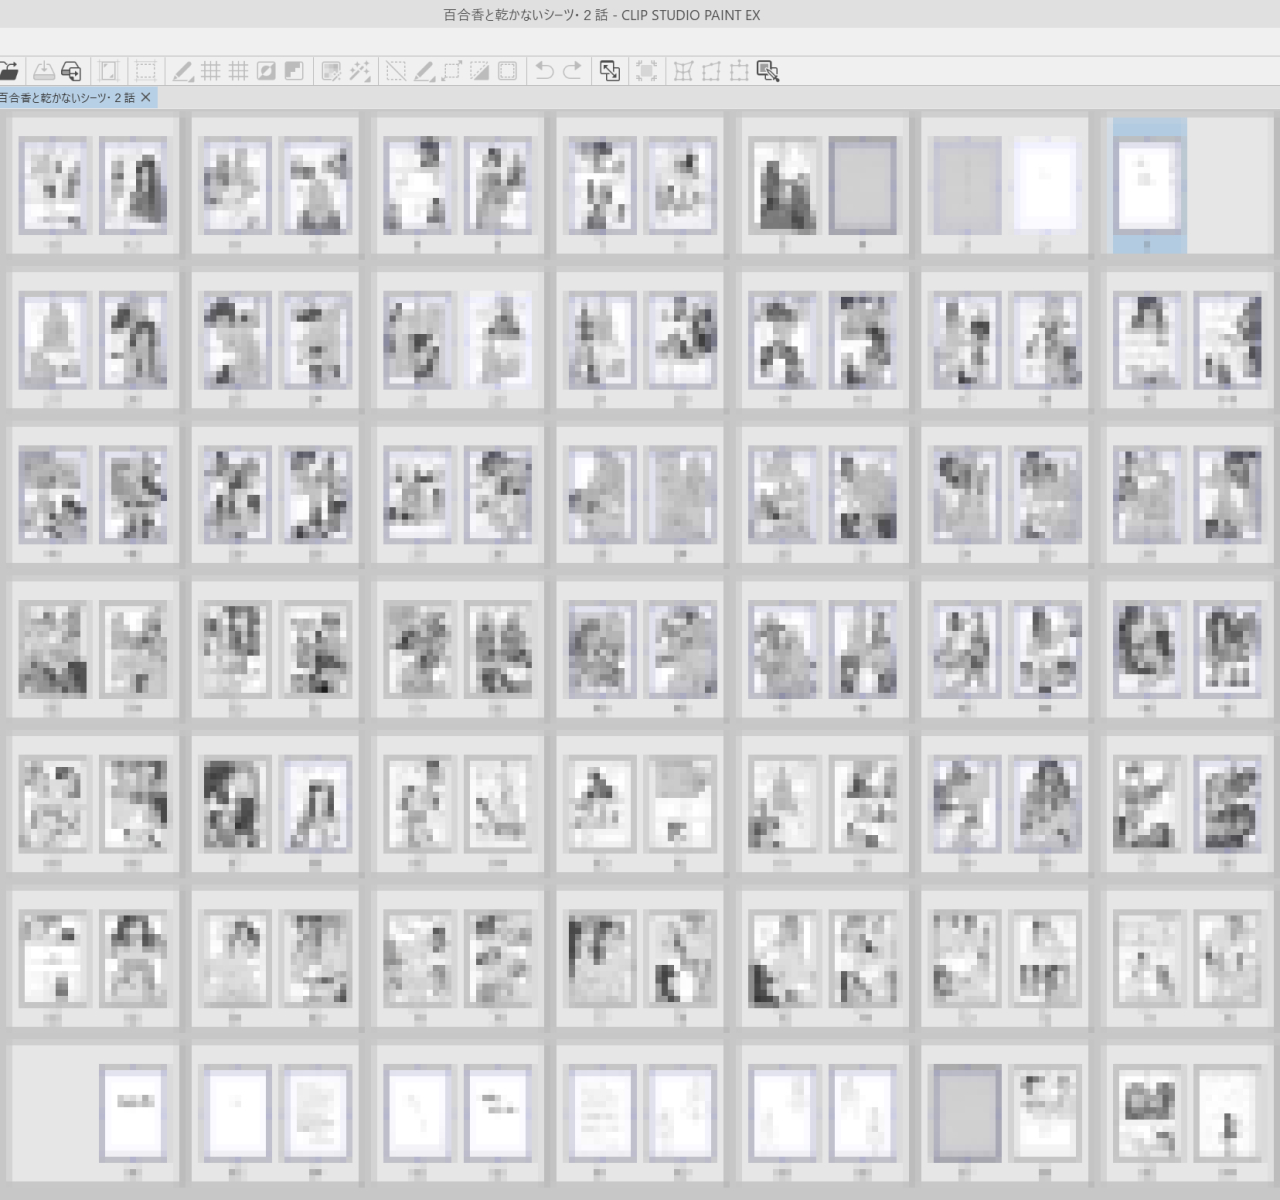Image resolution: width=1280 pixels, height=1200 pixels.
Task: Switch to the 百合香と乾かないシーツ・２話 document tab
Action: [x=67, y=97]
